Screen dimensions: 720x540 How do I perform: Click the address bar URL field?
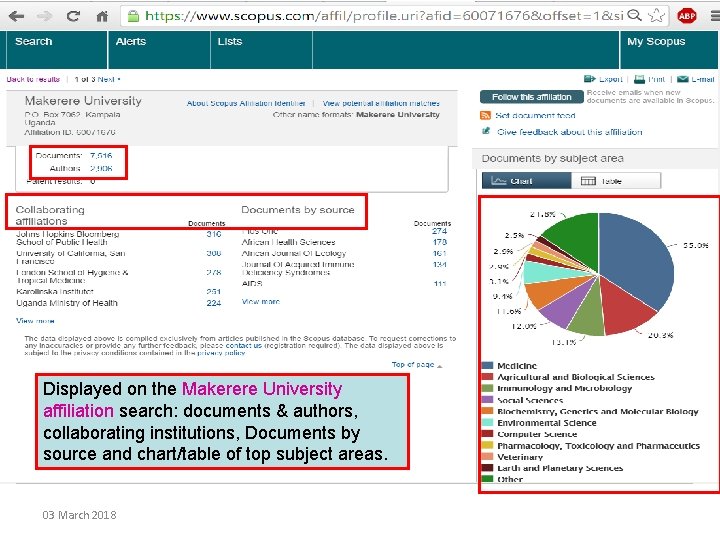tap(383, 16)
